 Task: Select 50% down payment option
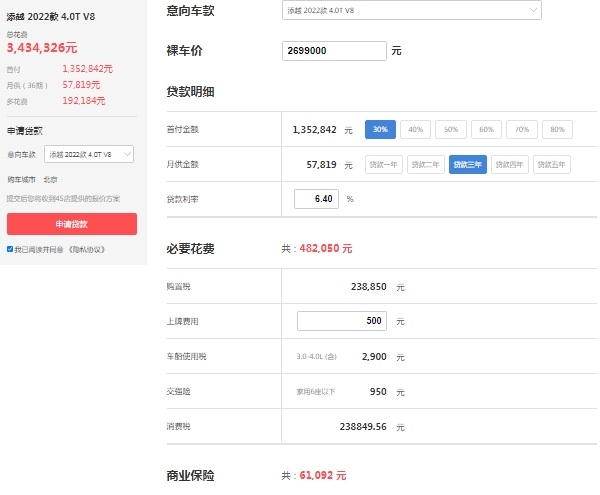[451, 129]
